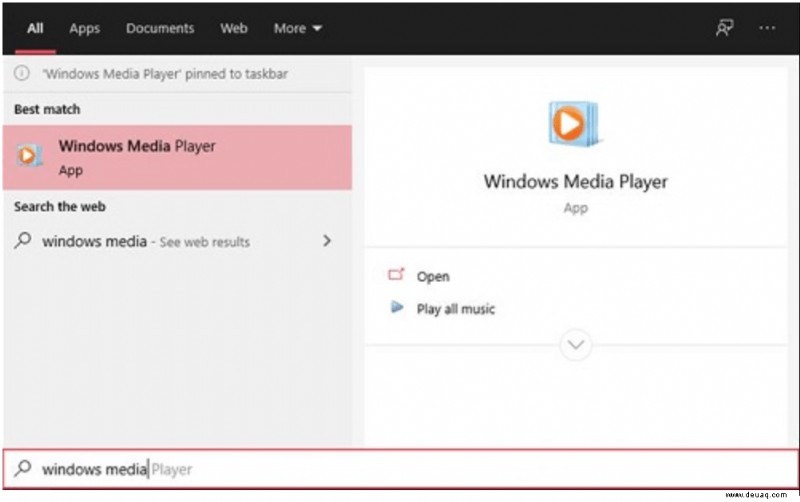Click the large Windows Media Player logo
This screenshot has width=800, height=502.
click(574, 124)
